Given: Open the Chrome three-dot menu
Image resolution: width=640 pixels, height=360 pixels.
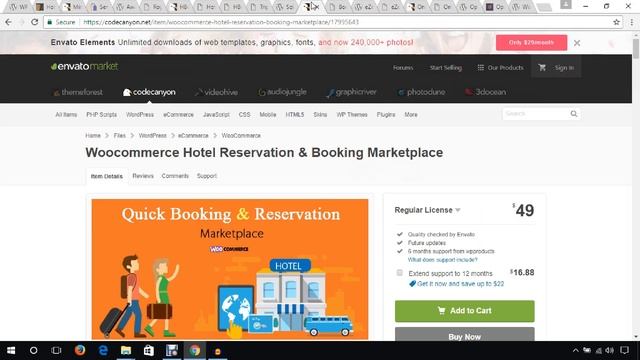Looking at the screenshot, I should pos(631,22).
